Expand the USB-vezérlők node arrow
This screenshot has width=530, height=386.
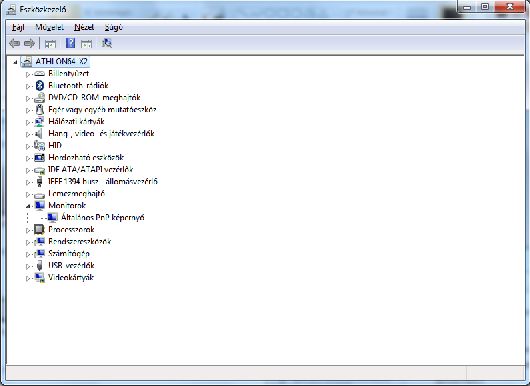[28, 266]
